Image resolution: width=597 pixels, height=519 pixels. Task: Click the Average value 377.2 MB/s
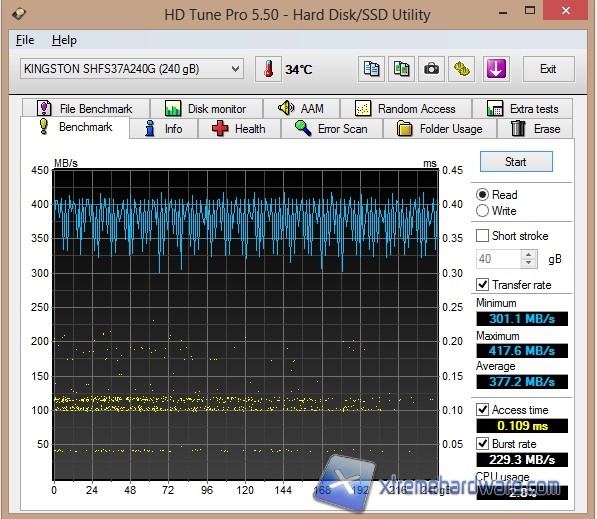(522, 382)
